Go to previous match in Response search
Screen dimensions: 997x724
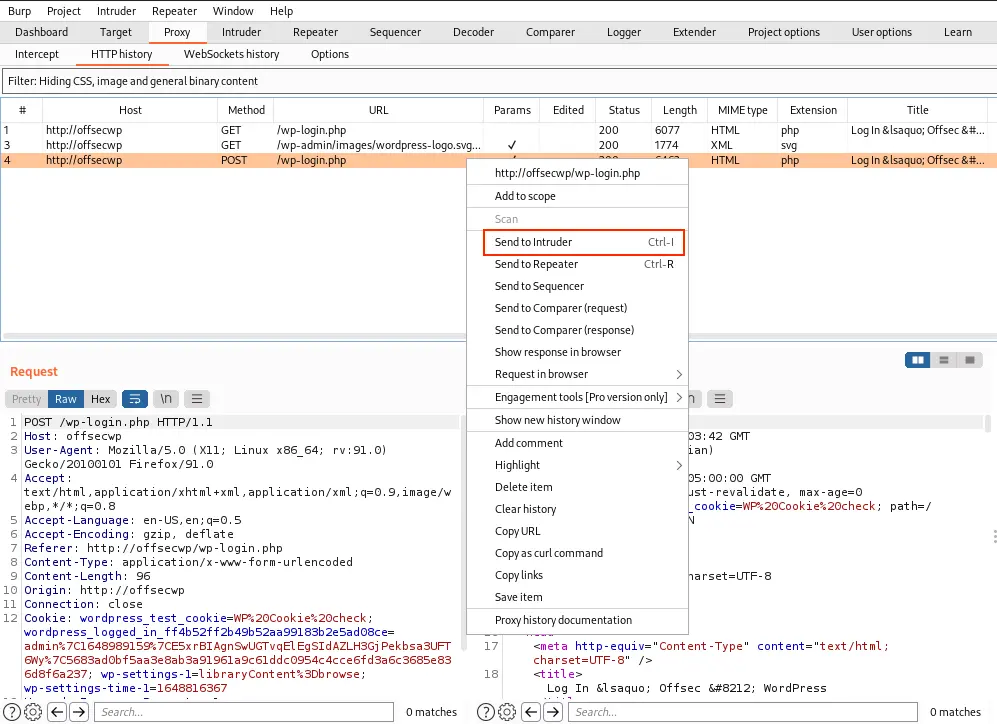(531, 712)
